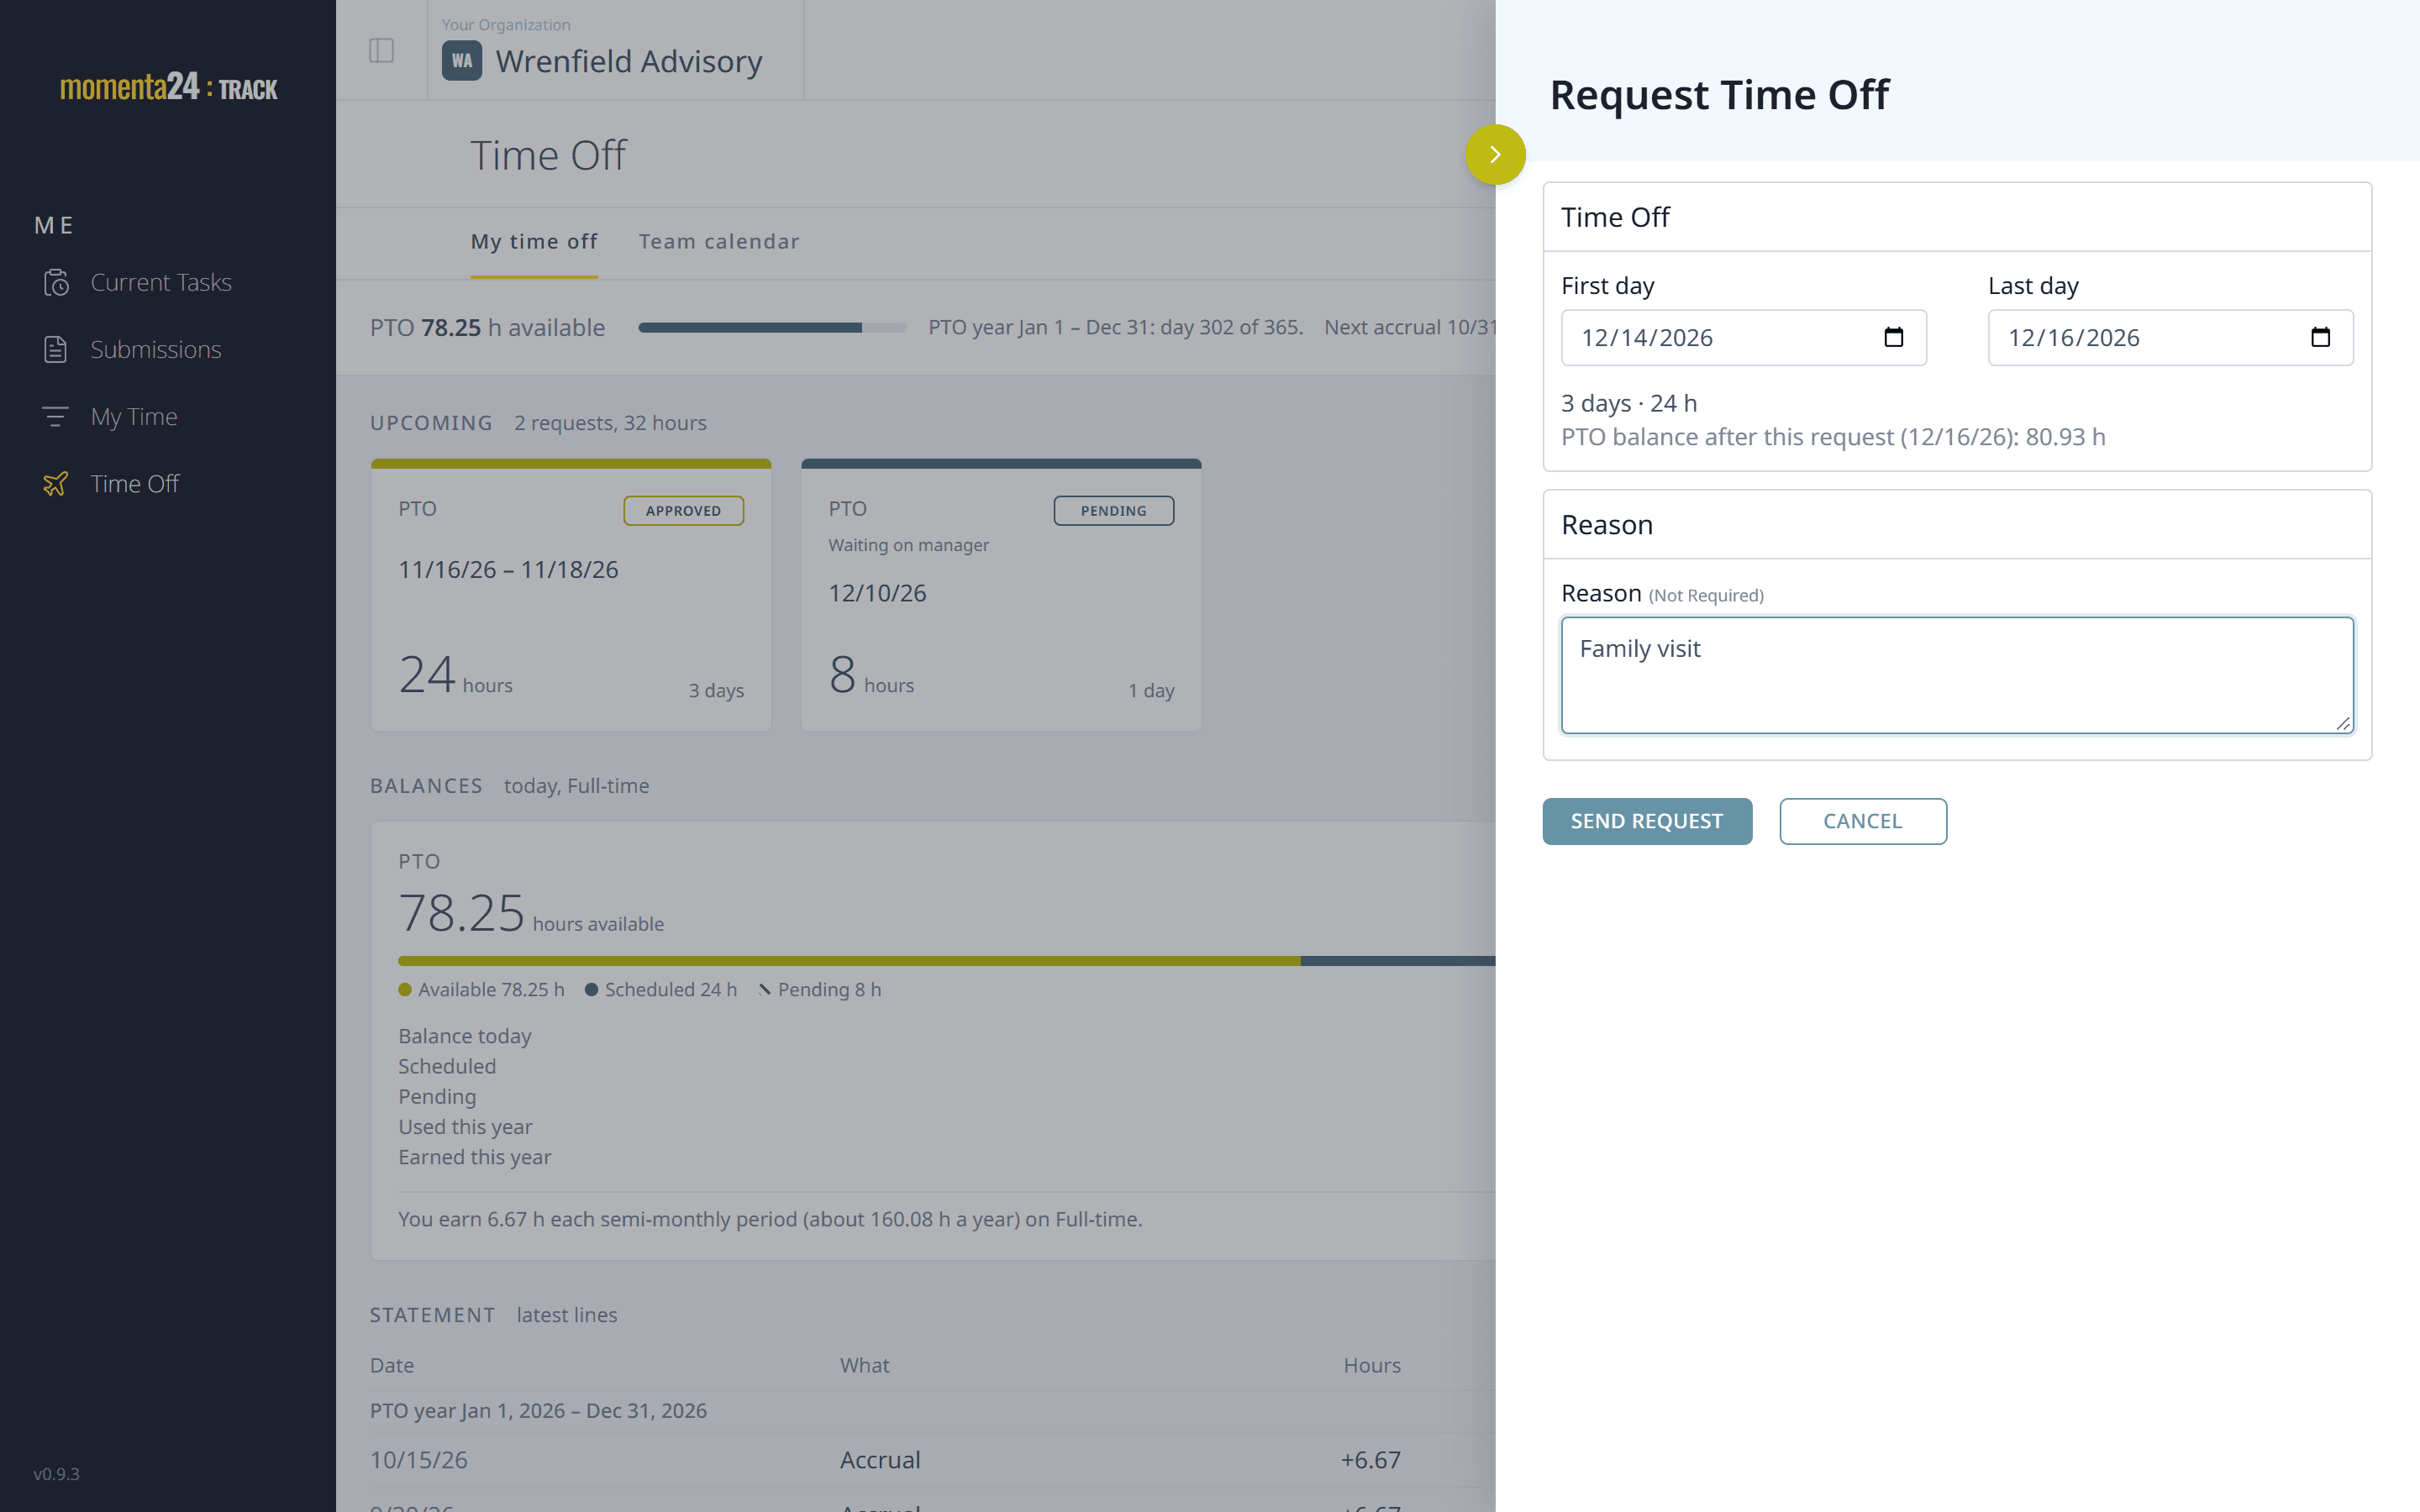Click the WA organization badge

coord(462,61)
